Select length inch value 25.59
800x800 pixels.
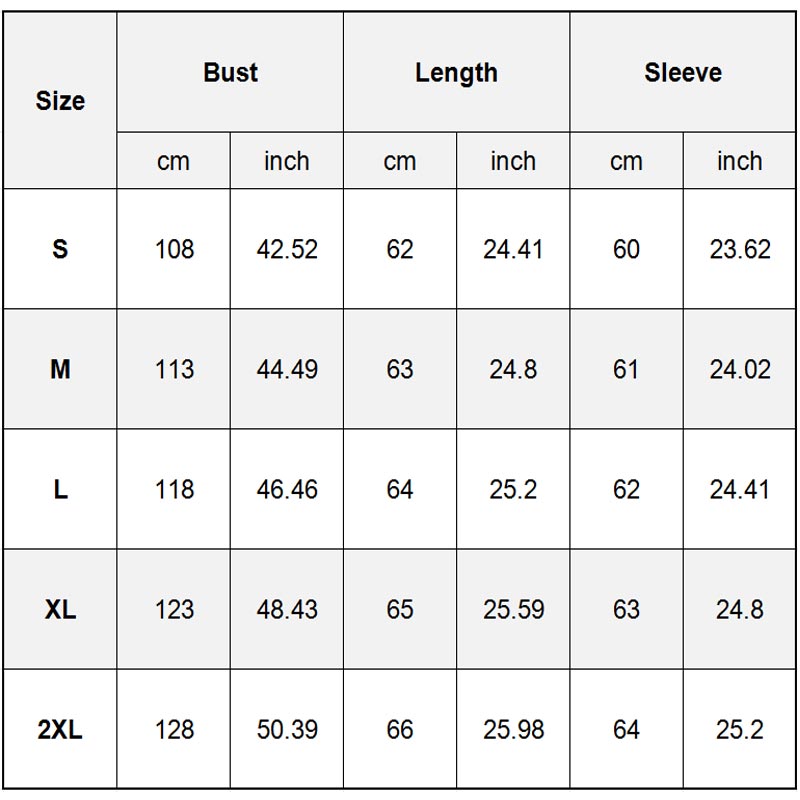point(513,609)
